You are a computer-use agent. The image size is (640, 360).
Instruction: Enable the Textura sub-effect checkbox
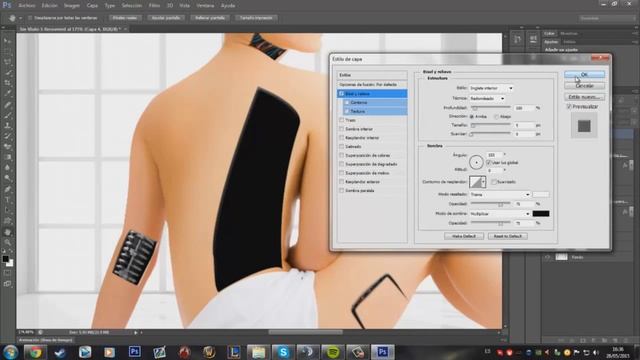point(347,111)
